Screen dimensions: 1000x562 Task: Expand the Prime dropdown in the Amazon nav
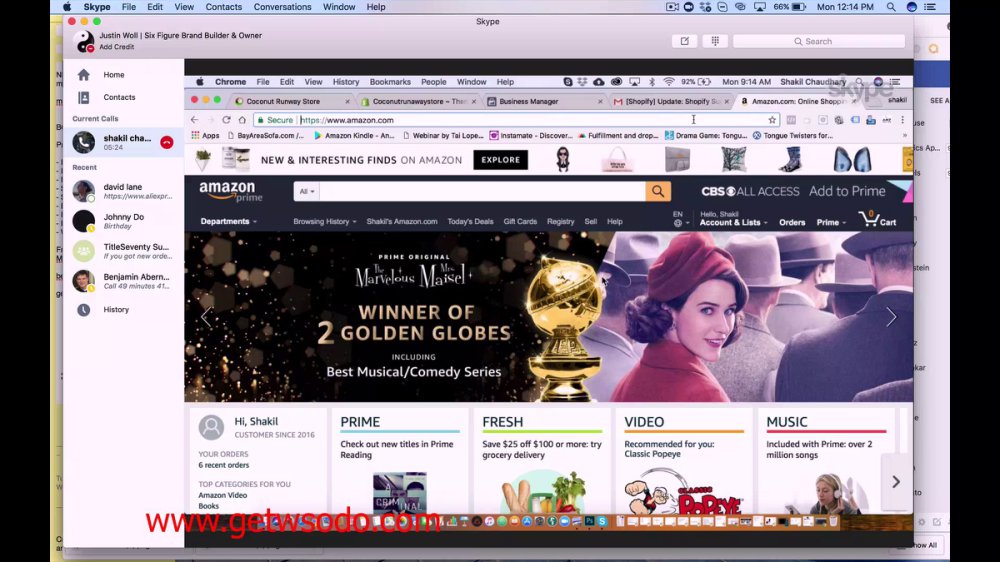point(831,222)
